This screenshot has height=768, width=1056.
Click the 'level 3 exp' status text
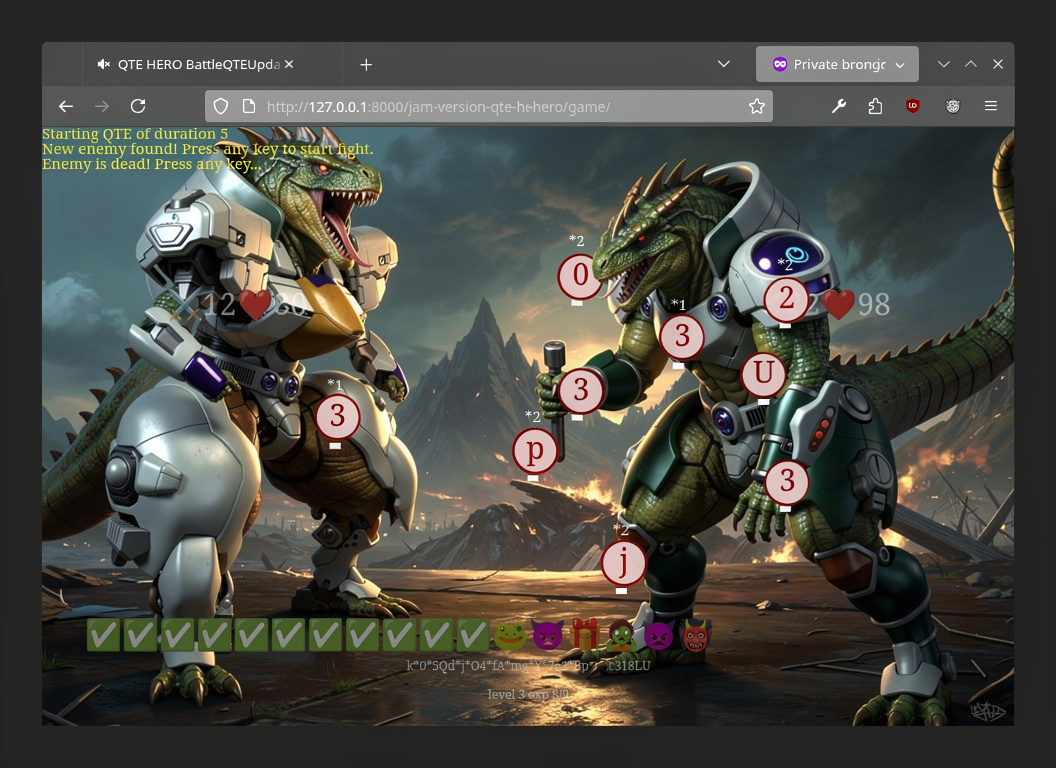(x=528, y=694)
